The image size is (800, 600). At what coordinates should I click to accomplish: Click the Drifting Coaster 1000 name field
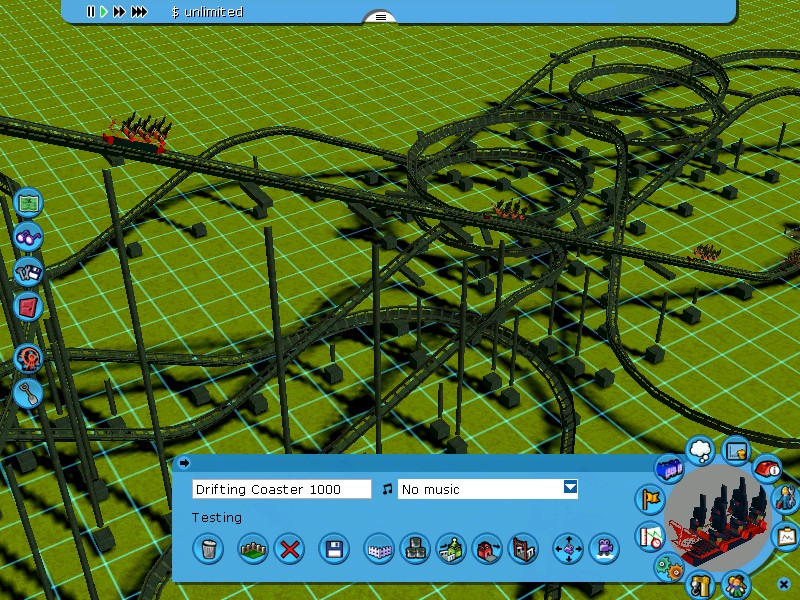pyautogui.click(x=281, y=489)
